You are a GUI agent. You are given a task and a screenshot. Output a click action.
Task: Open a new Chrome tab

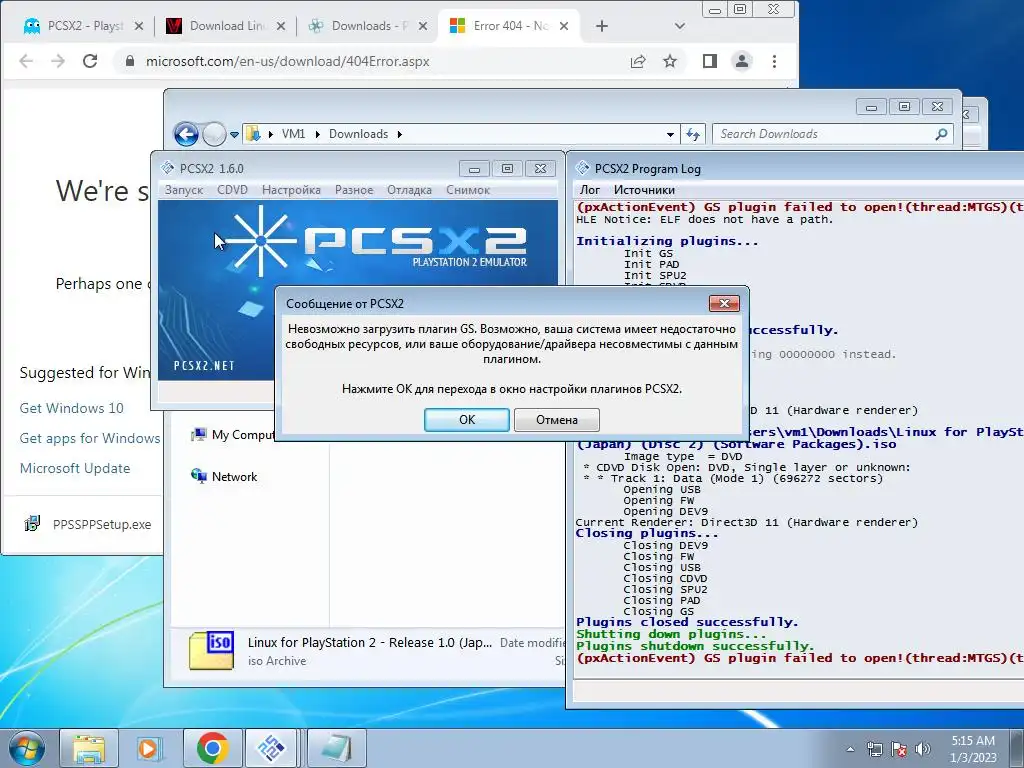(x=602, y=26)
